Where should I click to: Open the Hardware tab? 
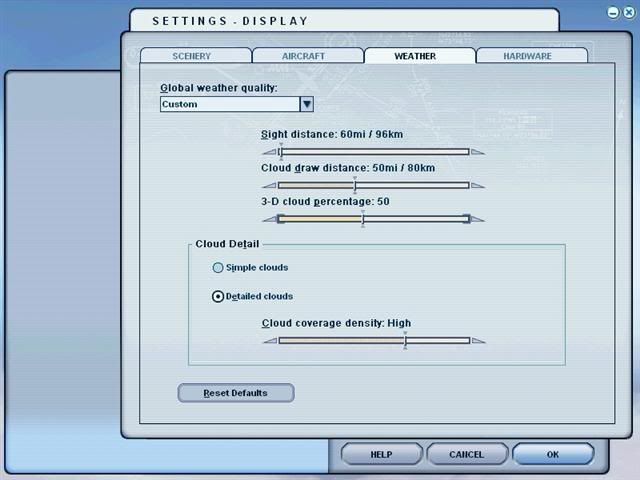tap(528, 57)
